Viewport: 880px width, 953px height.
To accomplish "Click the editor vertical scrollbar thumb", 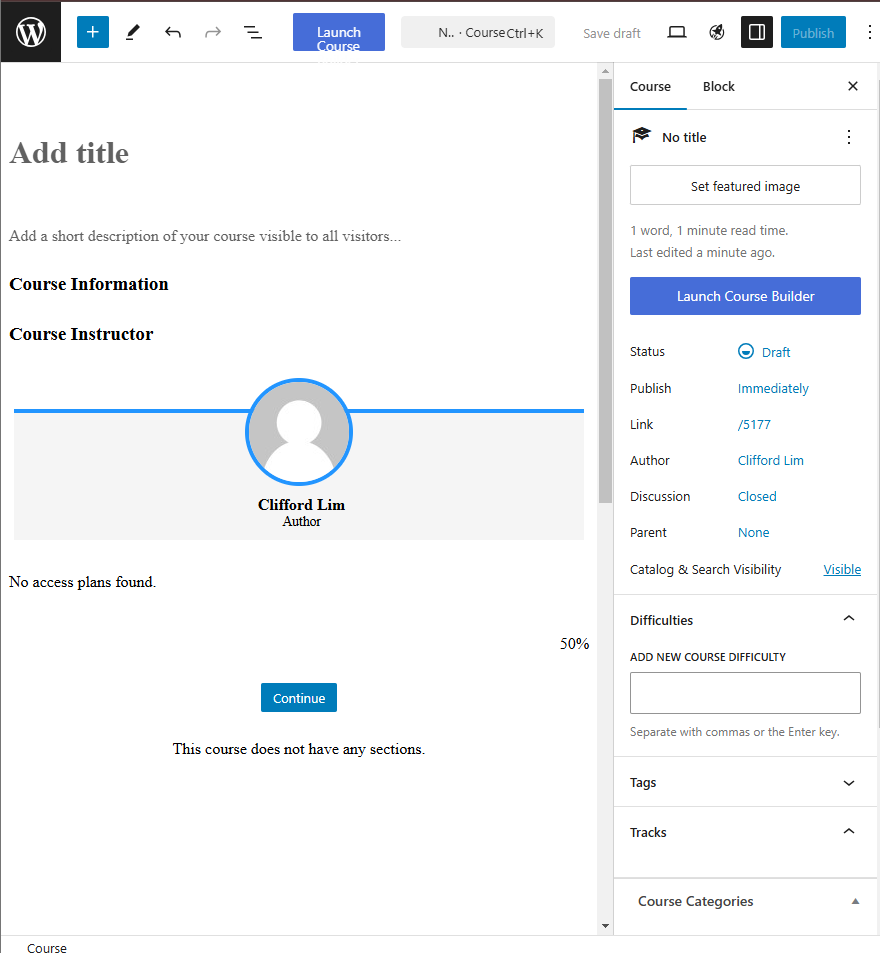I will click(605, 291).
